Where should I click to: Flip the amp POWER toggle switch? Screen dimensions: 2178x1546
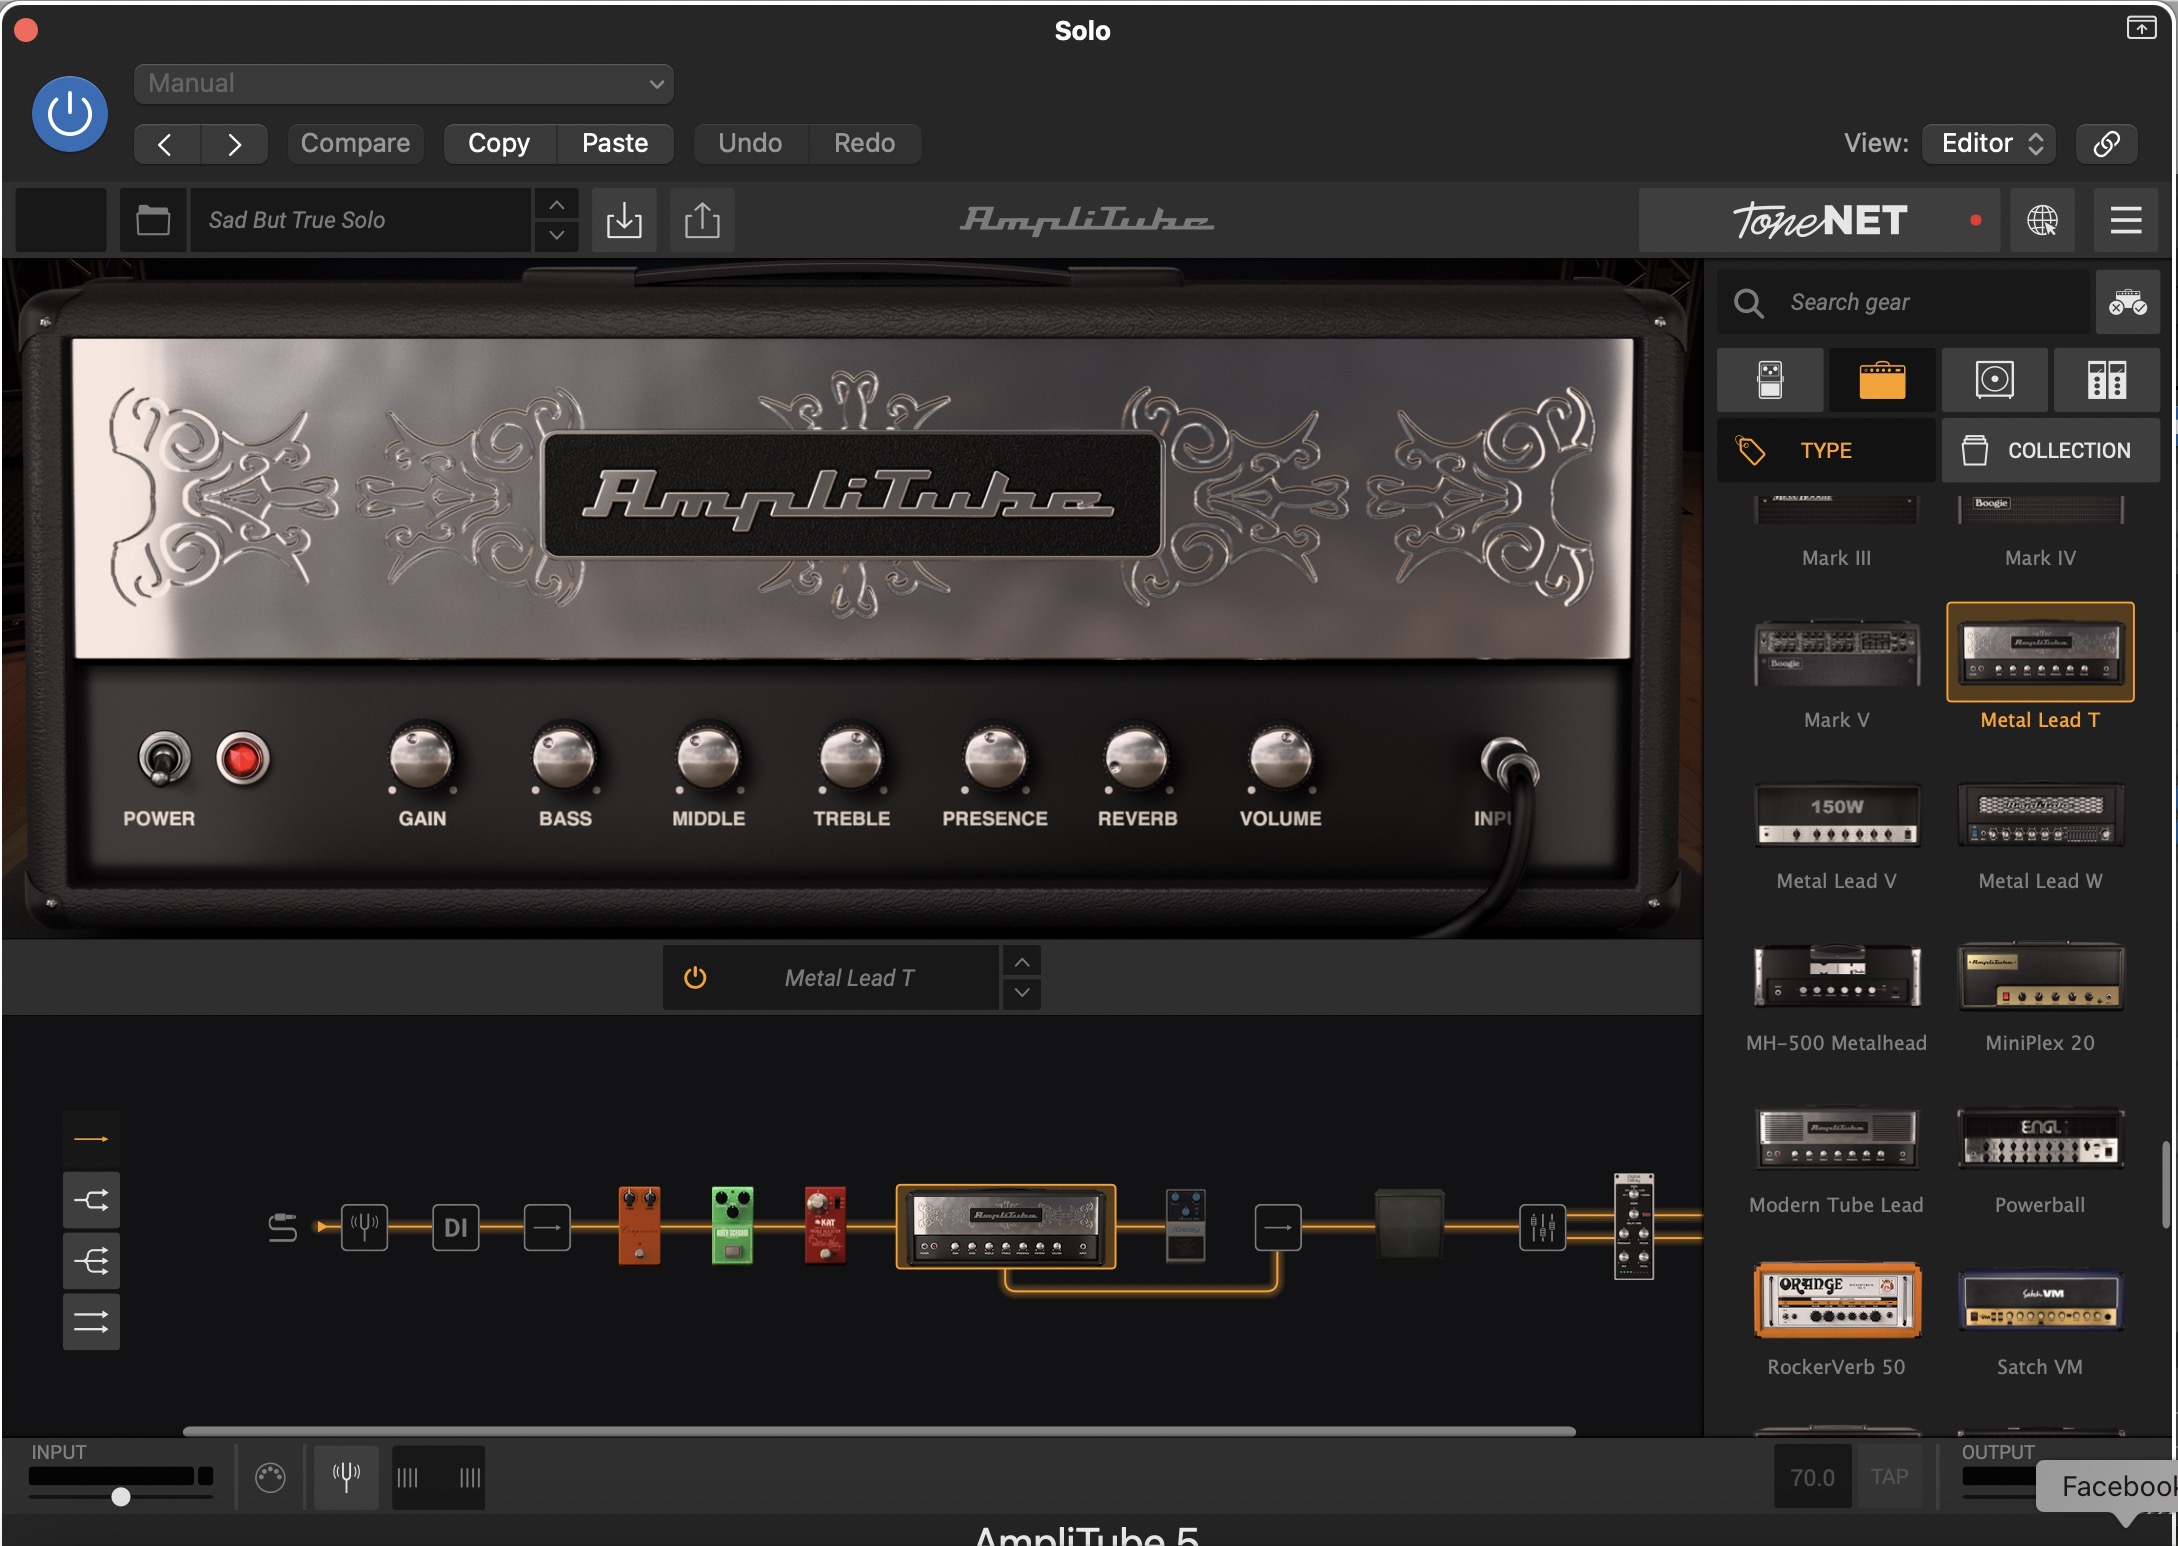[x=163, y=760]
